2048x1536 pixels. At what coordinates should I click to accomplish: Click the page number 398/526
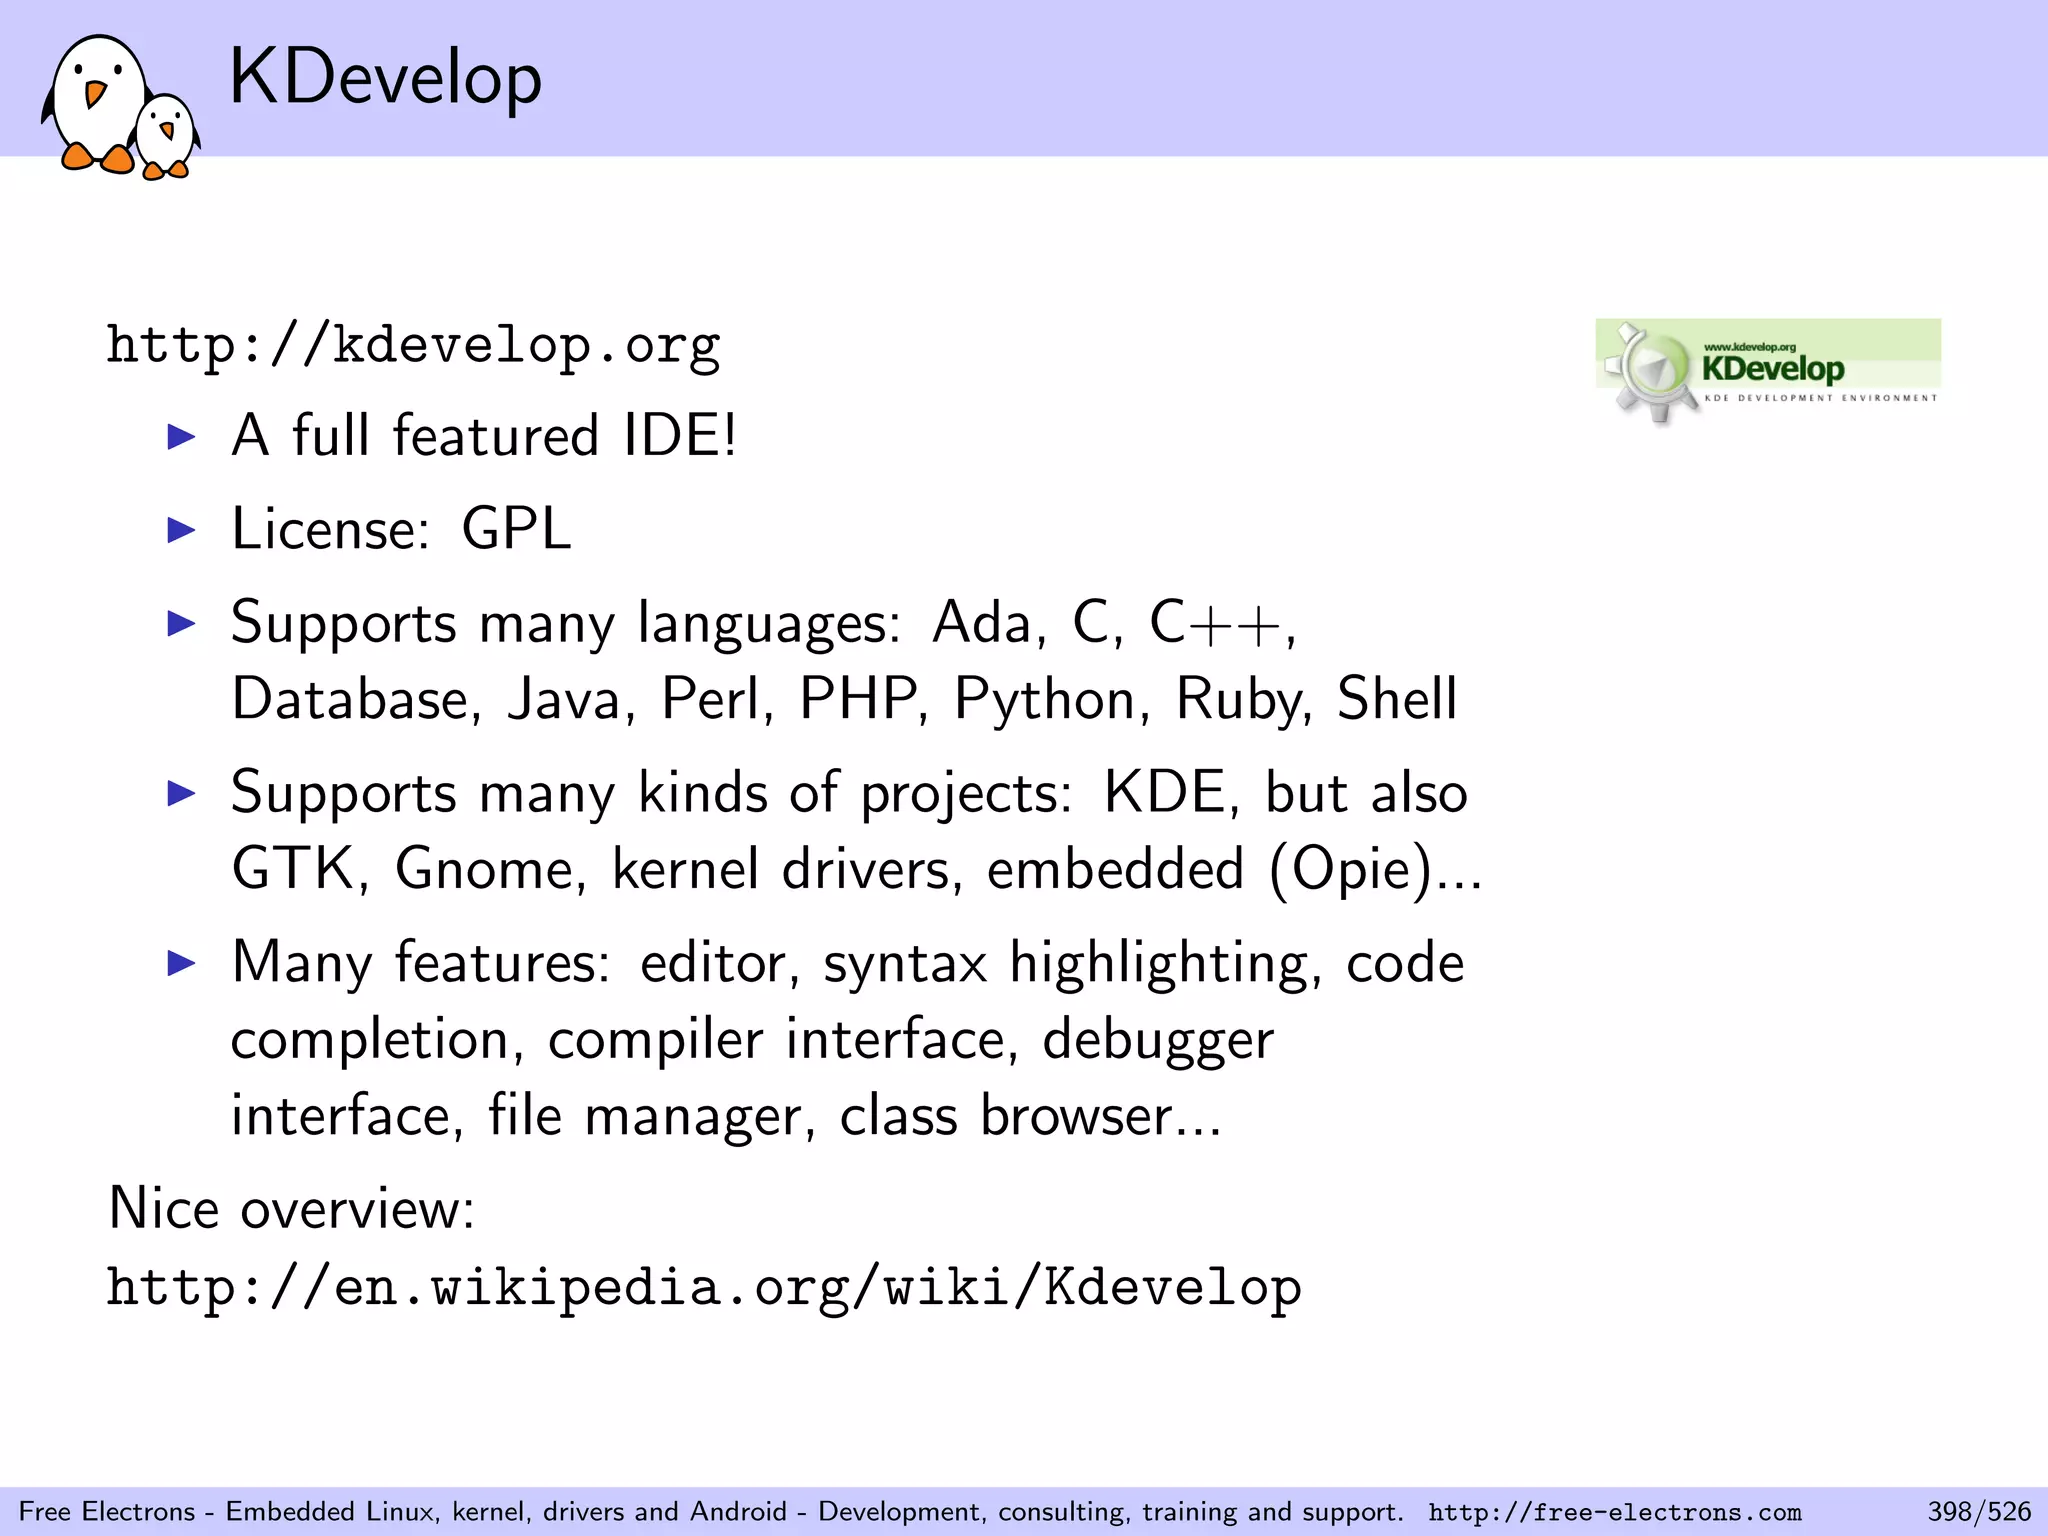coord(1979,1511)
